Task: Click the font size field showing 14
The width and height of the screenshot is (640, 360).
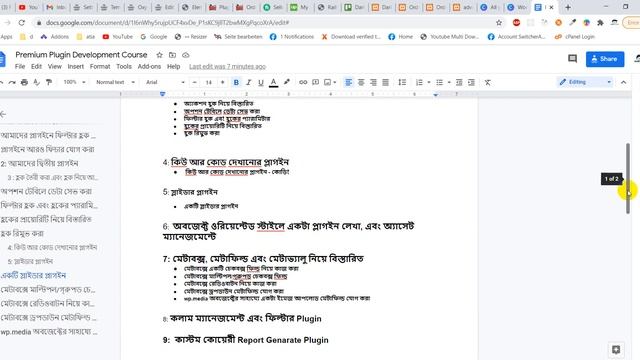Action: pos(209,82)
